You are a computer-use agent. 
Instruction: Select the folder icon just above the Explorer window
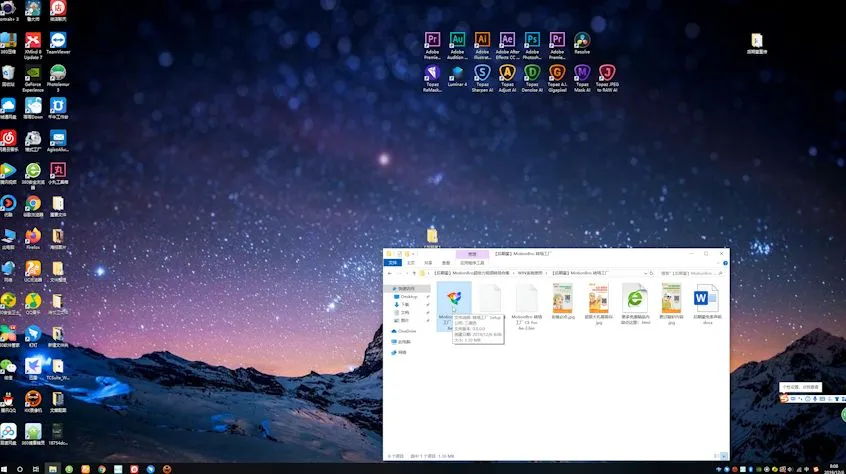[432, 236]
